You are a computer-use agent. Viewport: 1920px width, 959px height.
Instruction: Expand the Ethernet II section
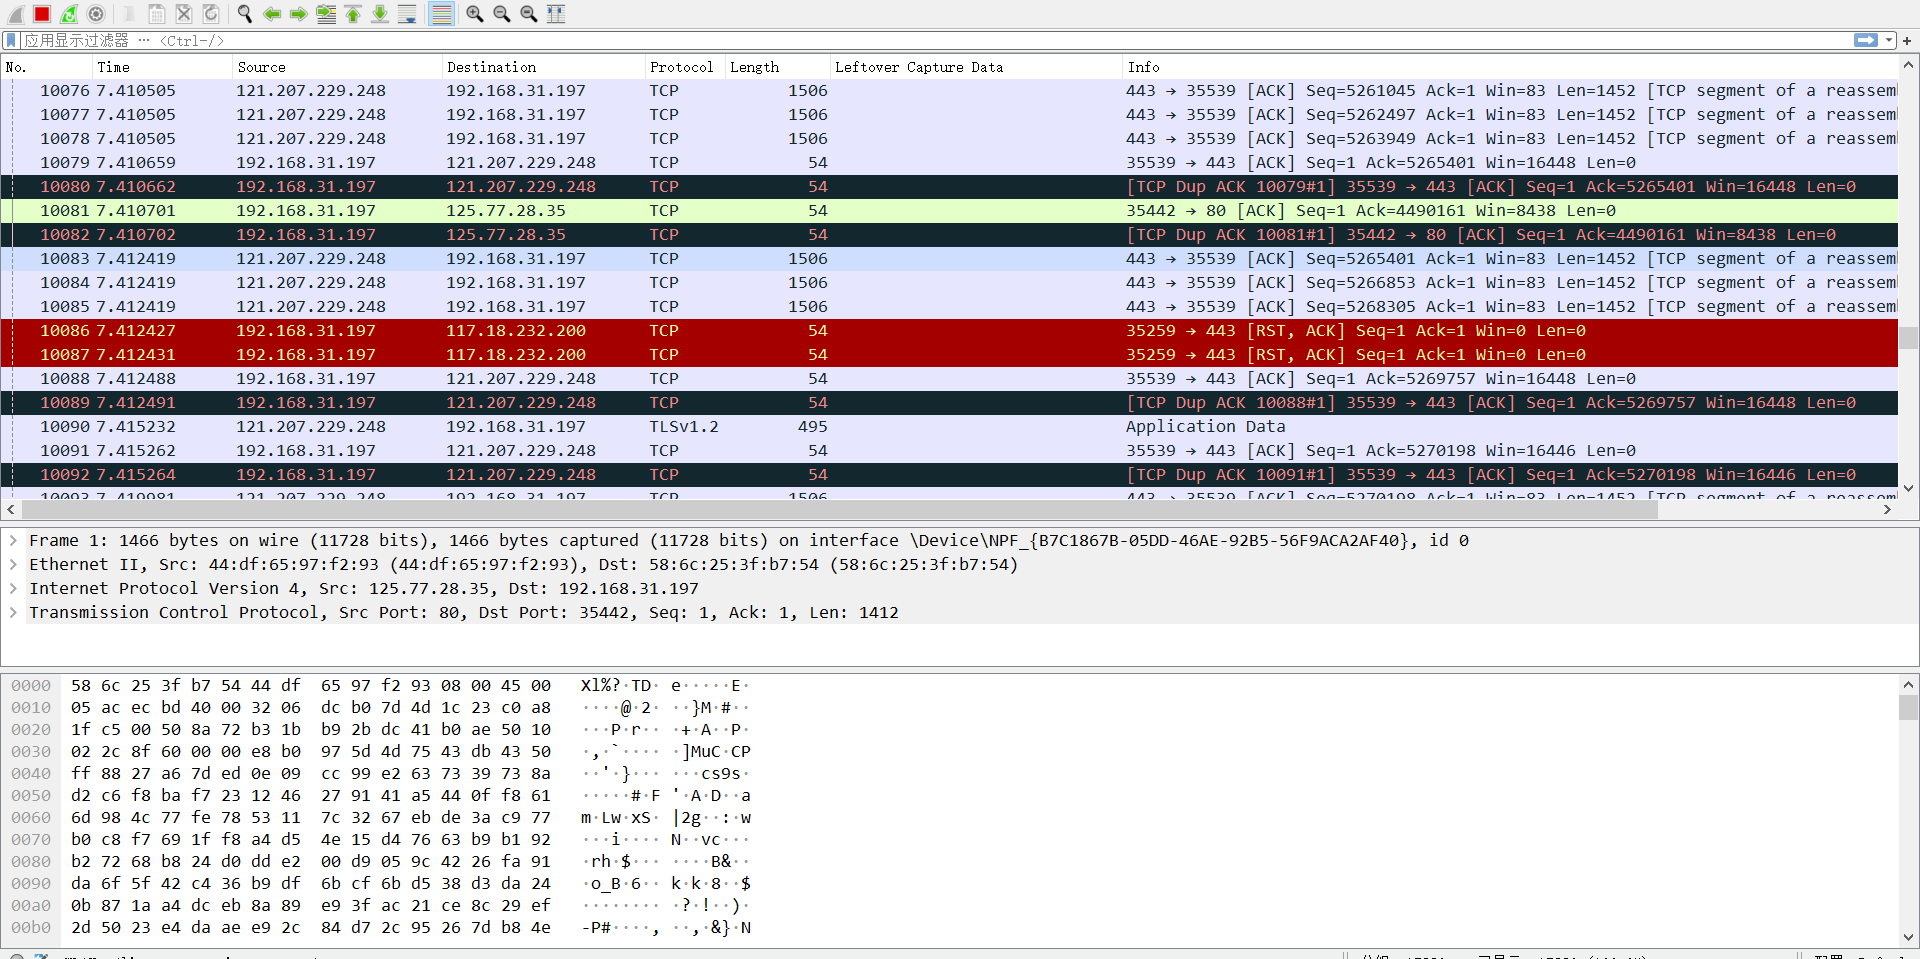coord(13,564)
